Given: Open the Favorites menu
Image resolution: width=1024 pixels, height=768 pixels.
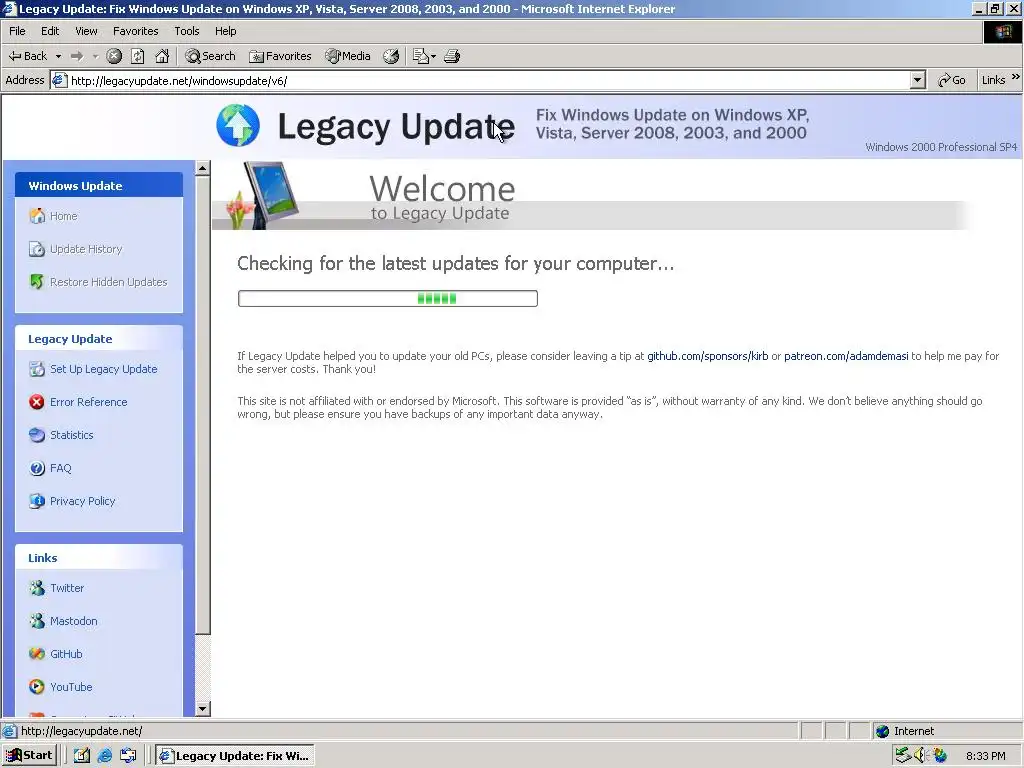Looking at the screenshot, I should tap(136, 31).
